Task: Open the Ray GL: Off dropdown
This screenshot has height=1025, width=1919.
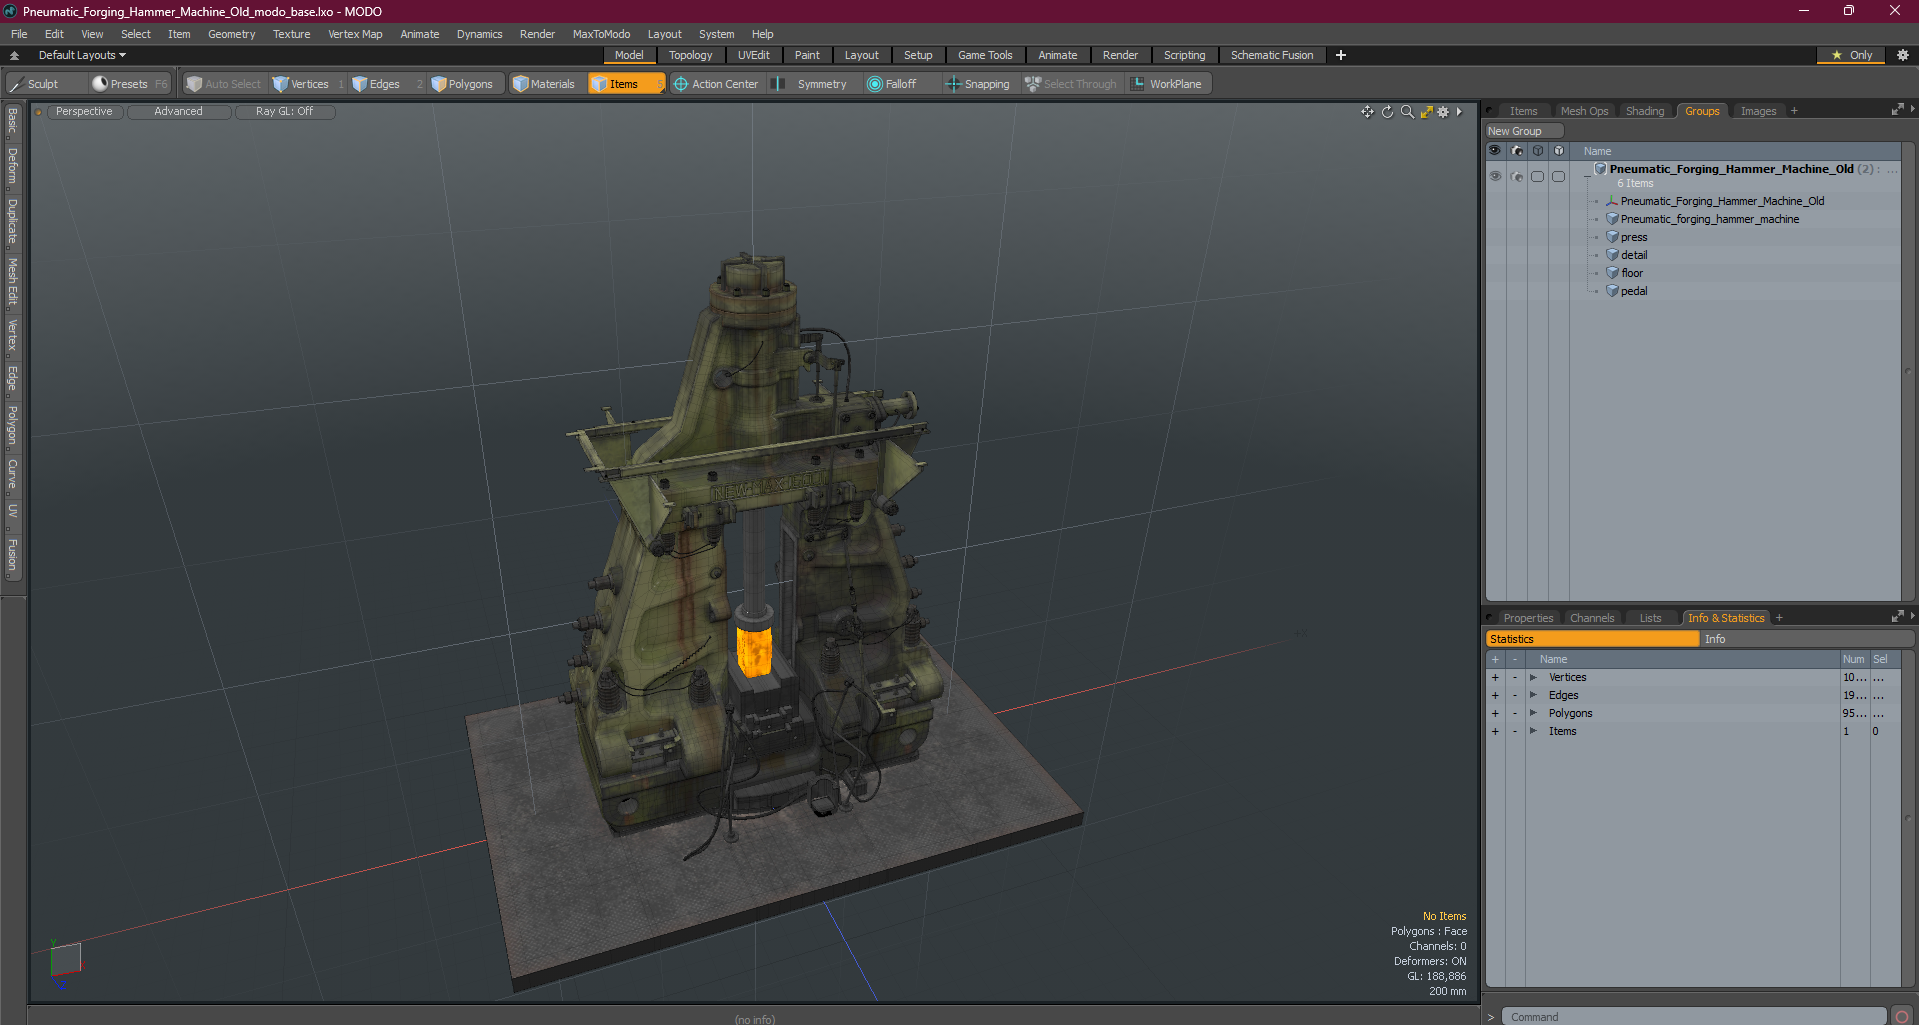Action: [x=284, y=112]
